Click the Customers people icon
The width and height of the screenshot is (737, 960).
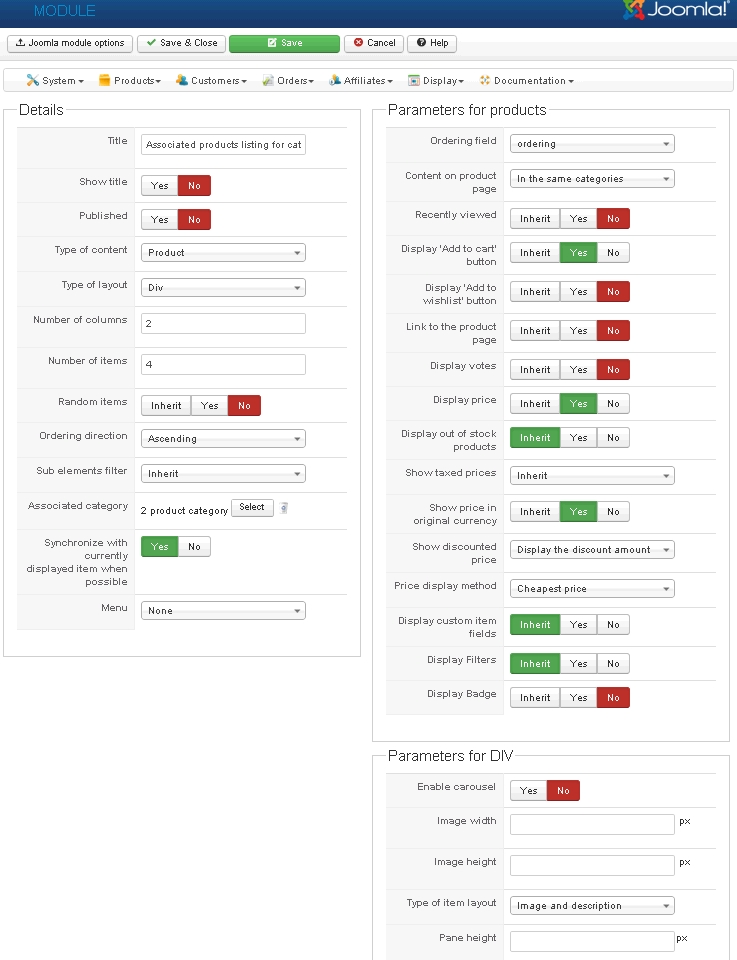pyautogui.click(x=182, y=81)
